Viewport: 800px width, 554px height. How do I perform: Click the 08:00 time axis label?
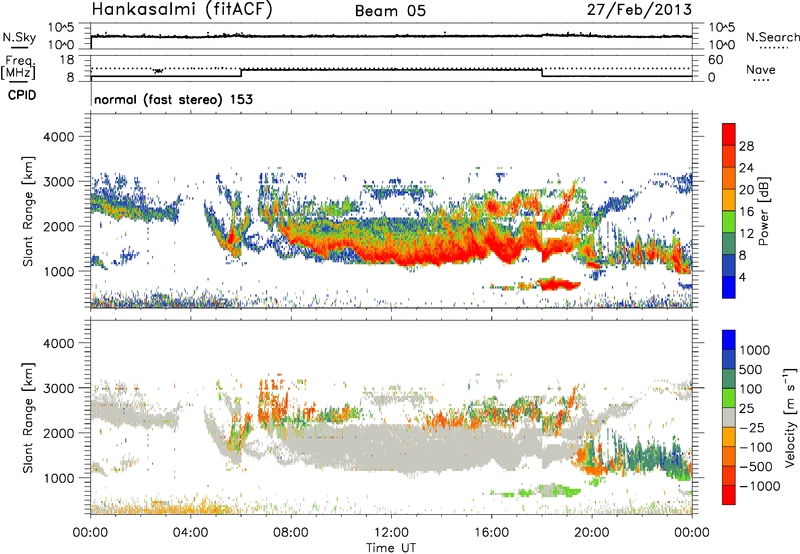[x=291, y=533]
